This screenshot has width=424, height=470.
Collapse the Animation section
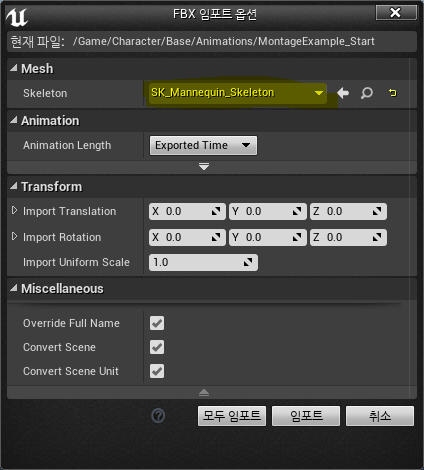(13, 120)
